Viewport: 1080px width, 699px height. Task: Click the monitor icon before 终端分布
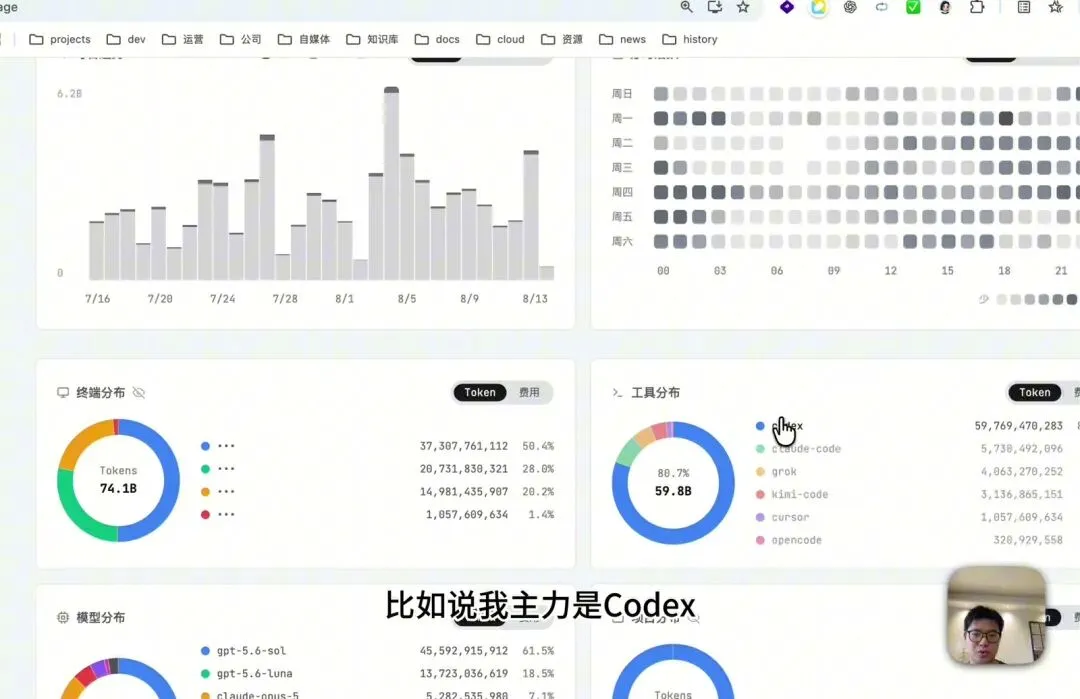[63, 393]
